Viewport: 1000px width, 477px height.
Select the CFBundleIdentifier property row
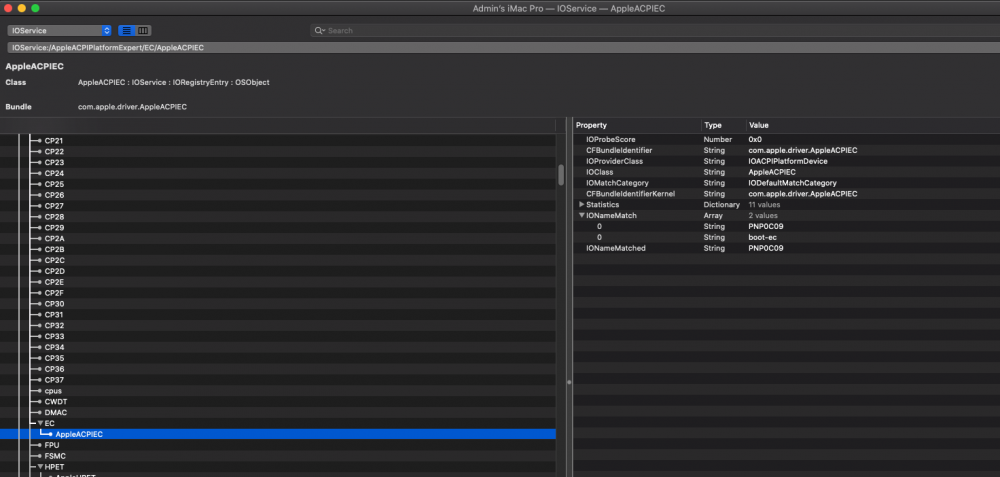[786, 150]
